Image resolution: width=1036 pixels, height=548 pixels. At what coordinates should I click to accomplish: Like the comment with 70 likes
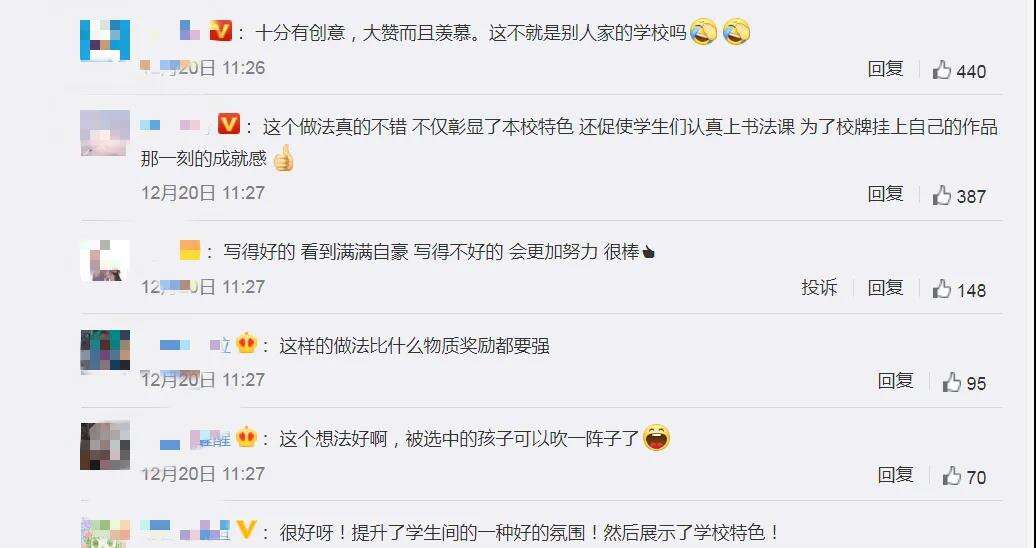pos(951,476)
